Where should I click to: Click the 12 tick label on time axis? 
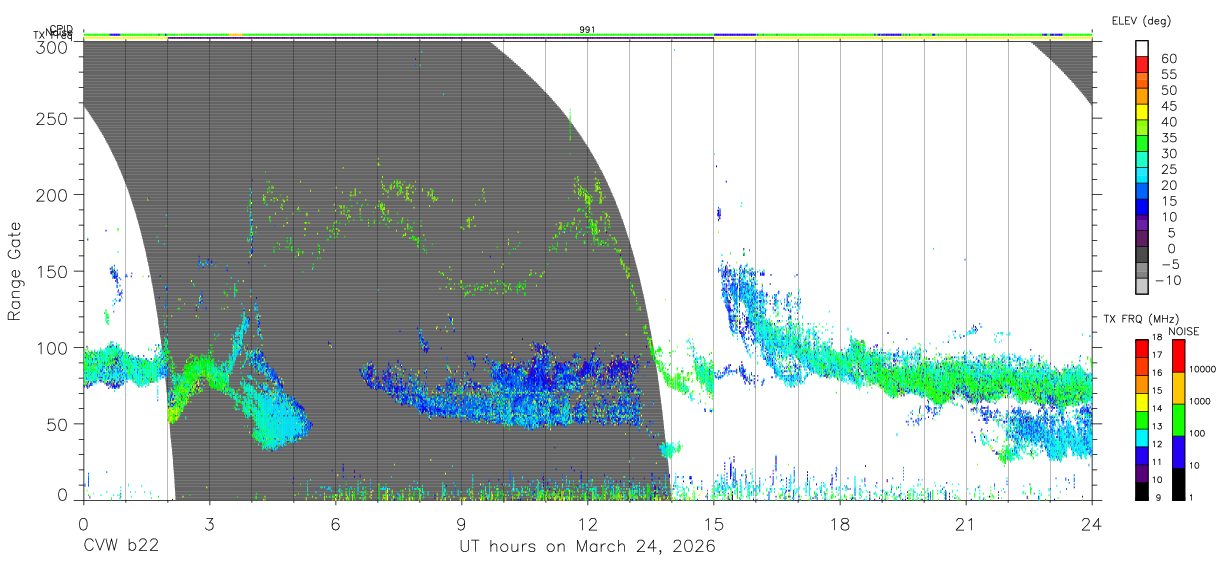587,524
